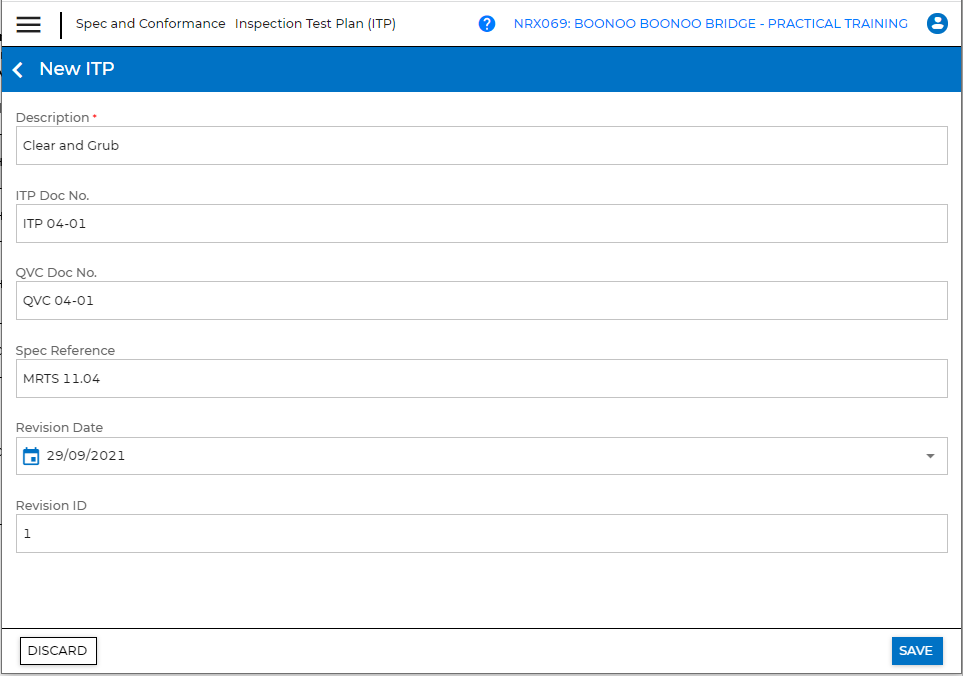Select the Spec and Conformance module title
This screenshot has height=676, width=963.
point(150,24)
